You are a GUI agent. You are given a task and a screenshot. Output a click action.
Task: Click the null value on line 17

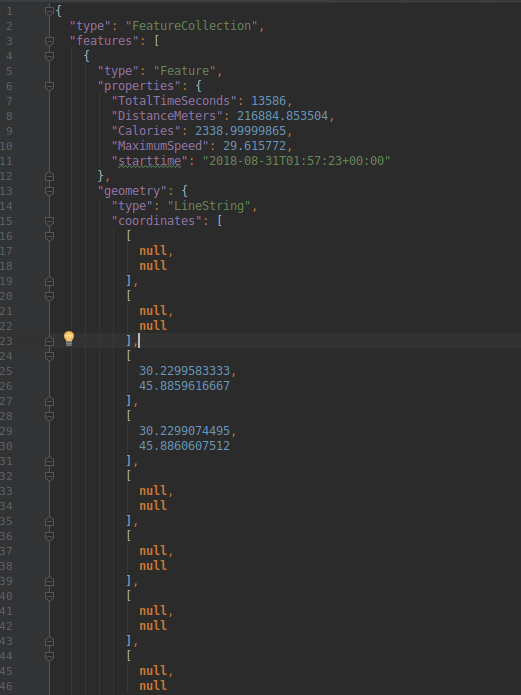click(153, 251)
